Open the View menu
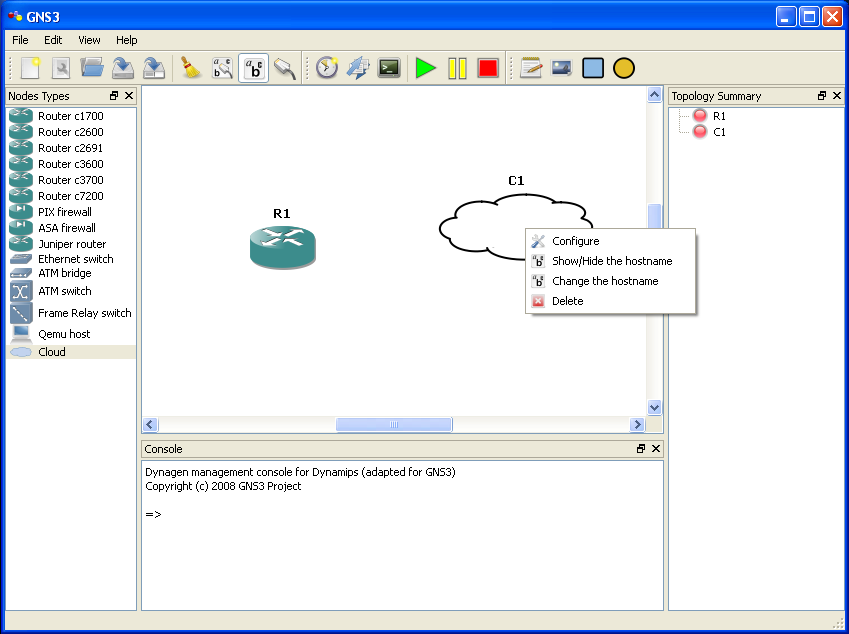 (89, 40)
